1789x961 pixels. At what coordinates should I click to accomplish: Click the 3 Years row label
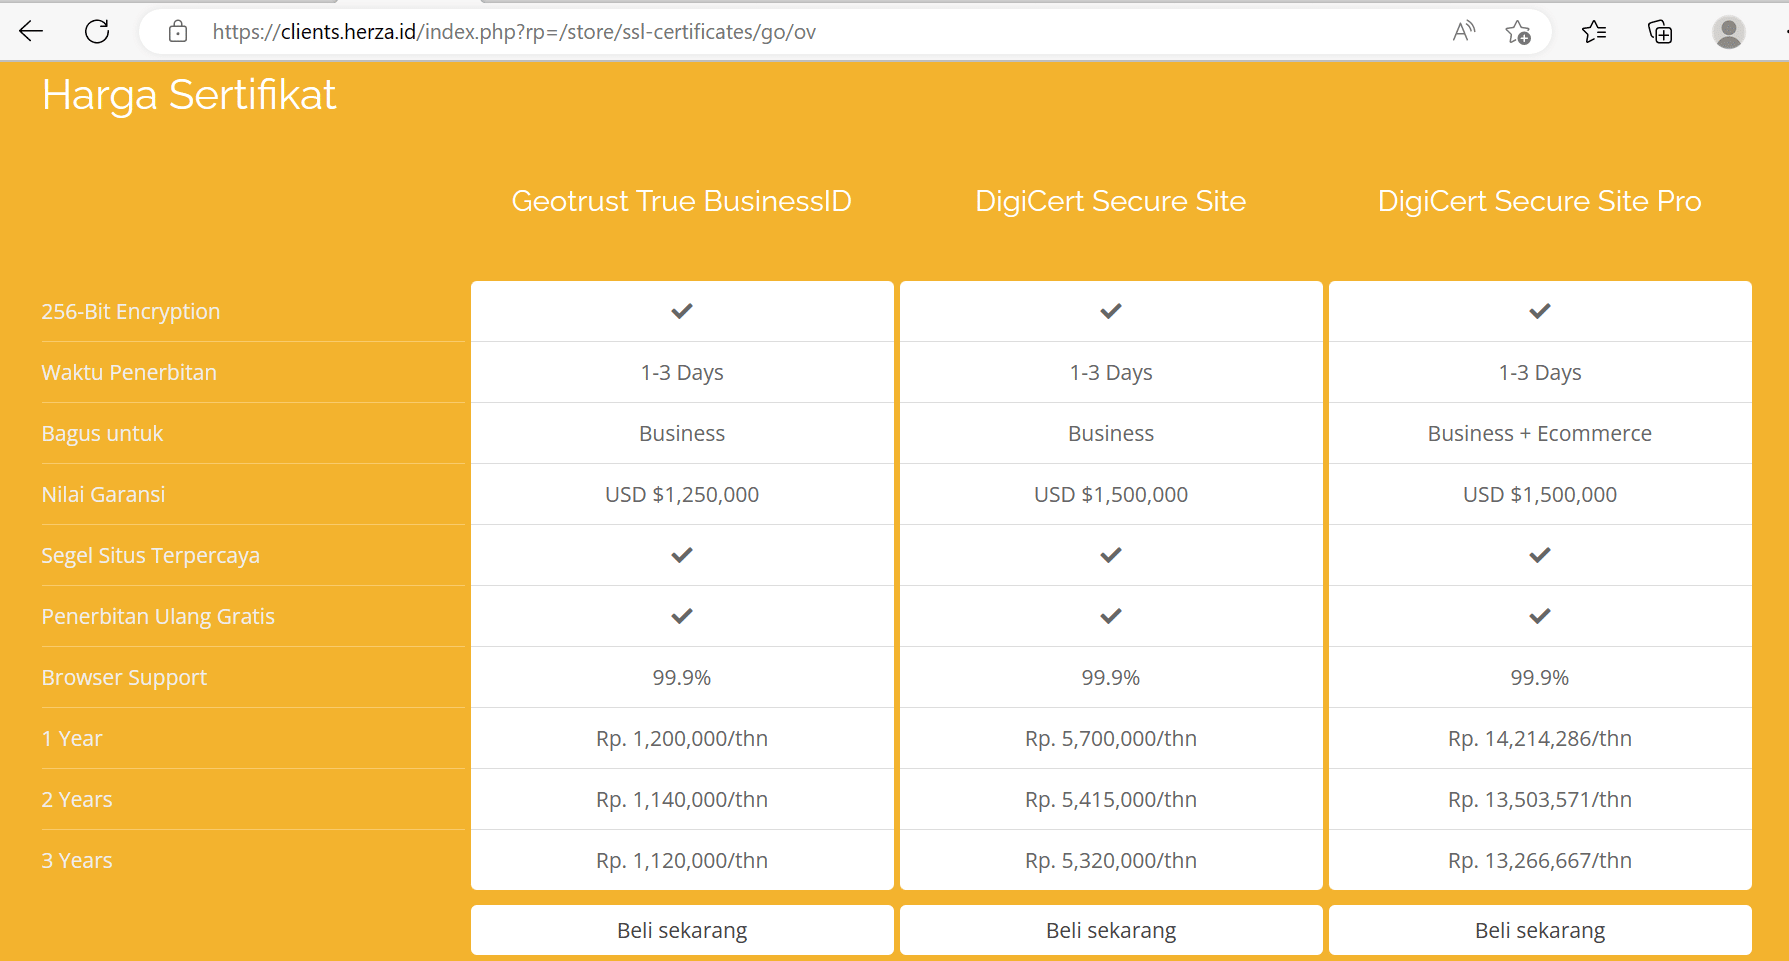(x=77, y=861)
